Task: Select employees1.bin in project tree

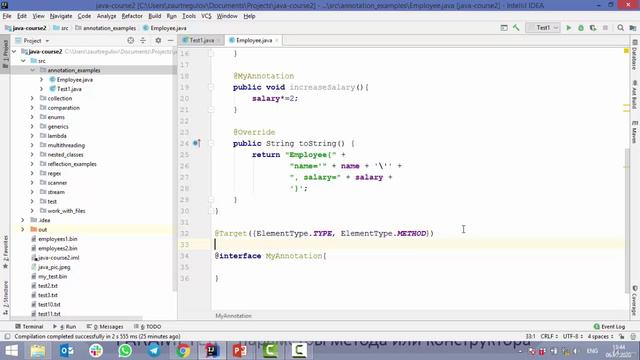Action: point(58,239)
